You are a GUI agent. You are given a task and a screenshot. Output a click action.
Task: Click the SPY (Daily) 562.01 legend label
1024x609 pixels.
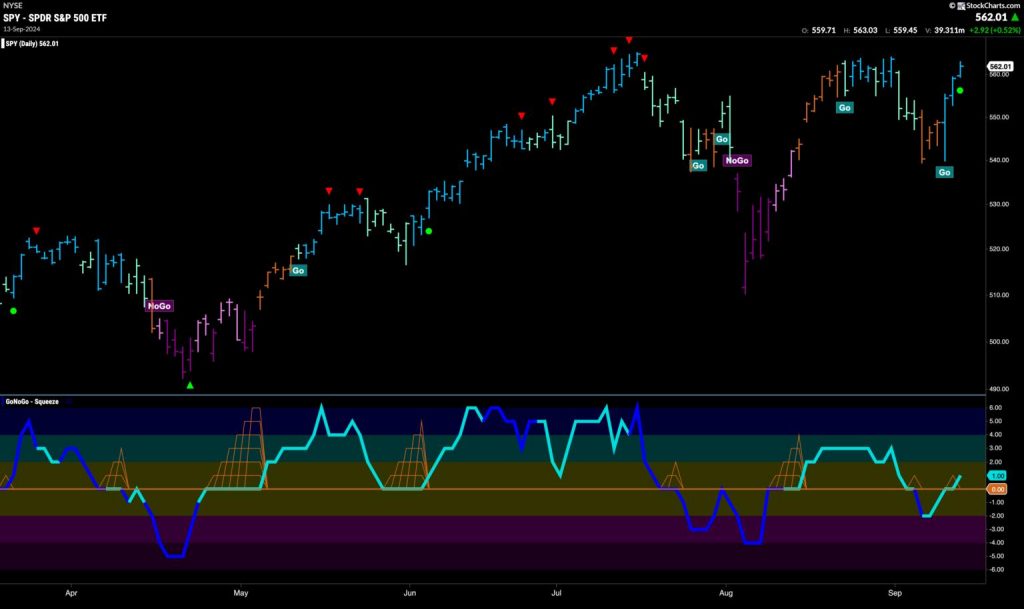point(32,44)
